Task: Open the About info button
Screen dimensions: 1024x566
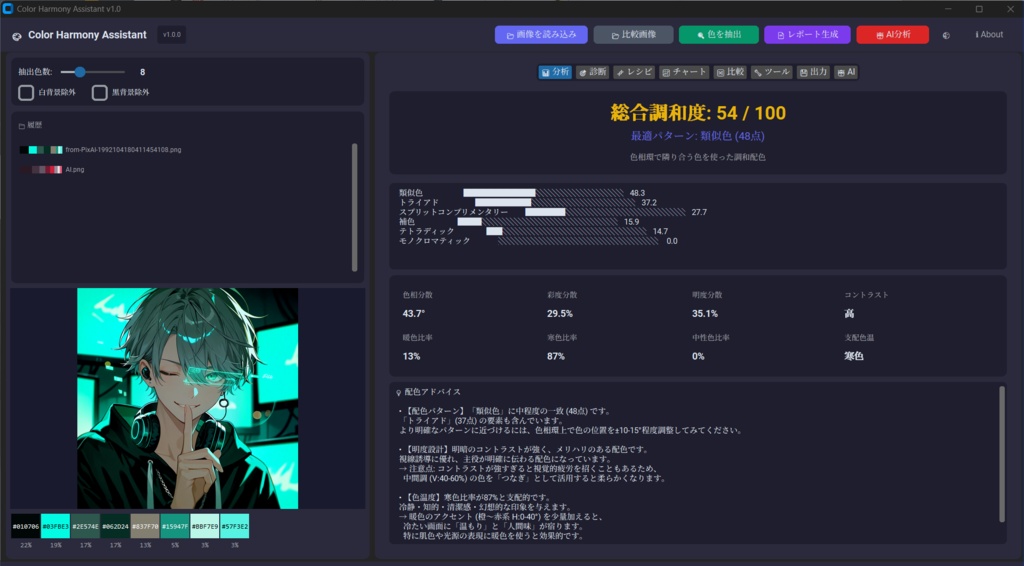Action: click(989, 35)
